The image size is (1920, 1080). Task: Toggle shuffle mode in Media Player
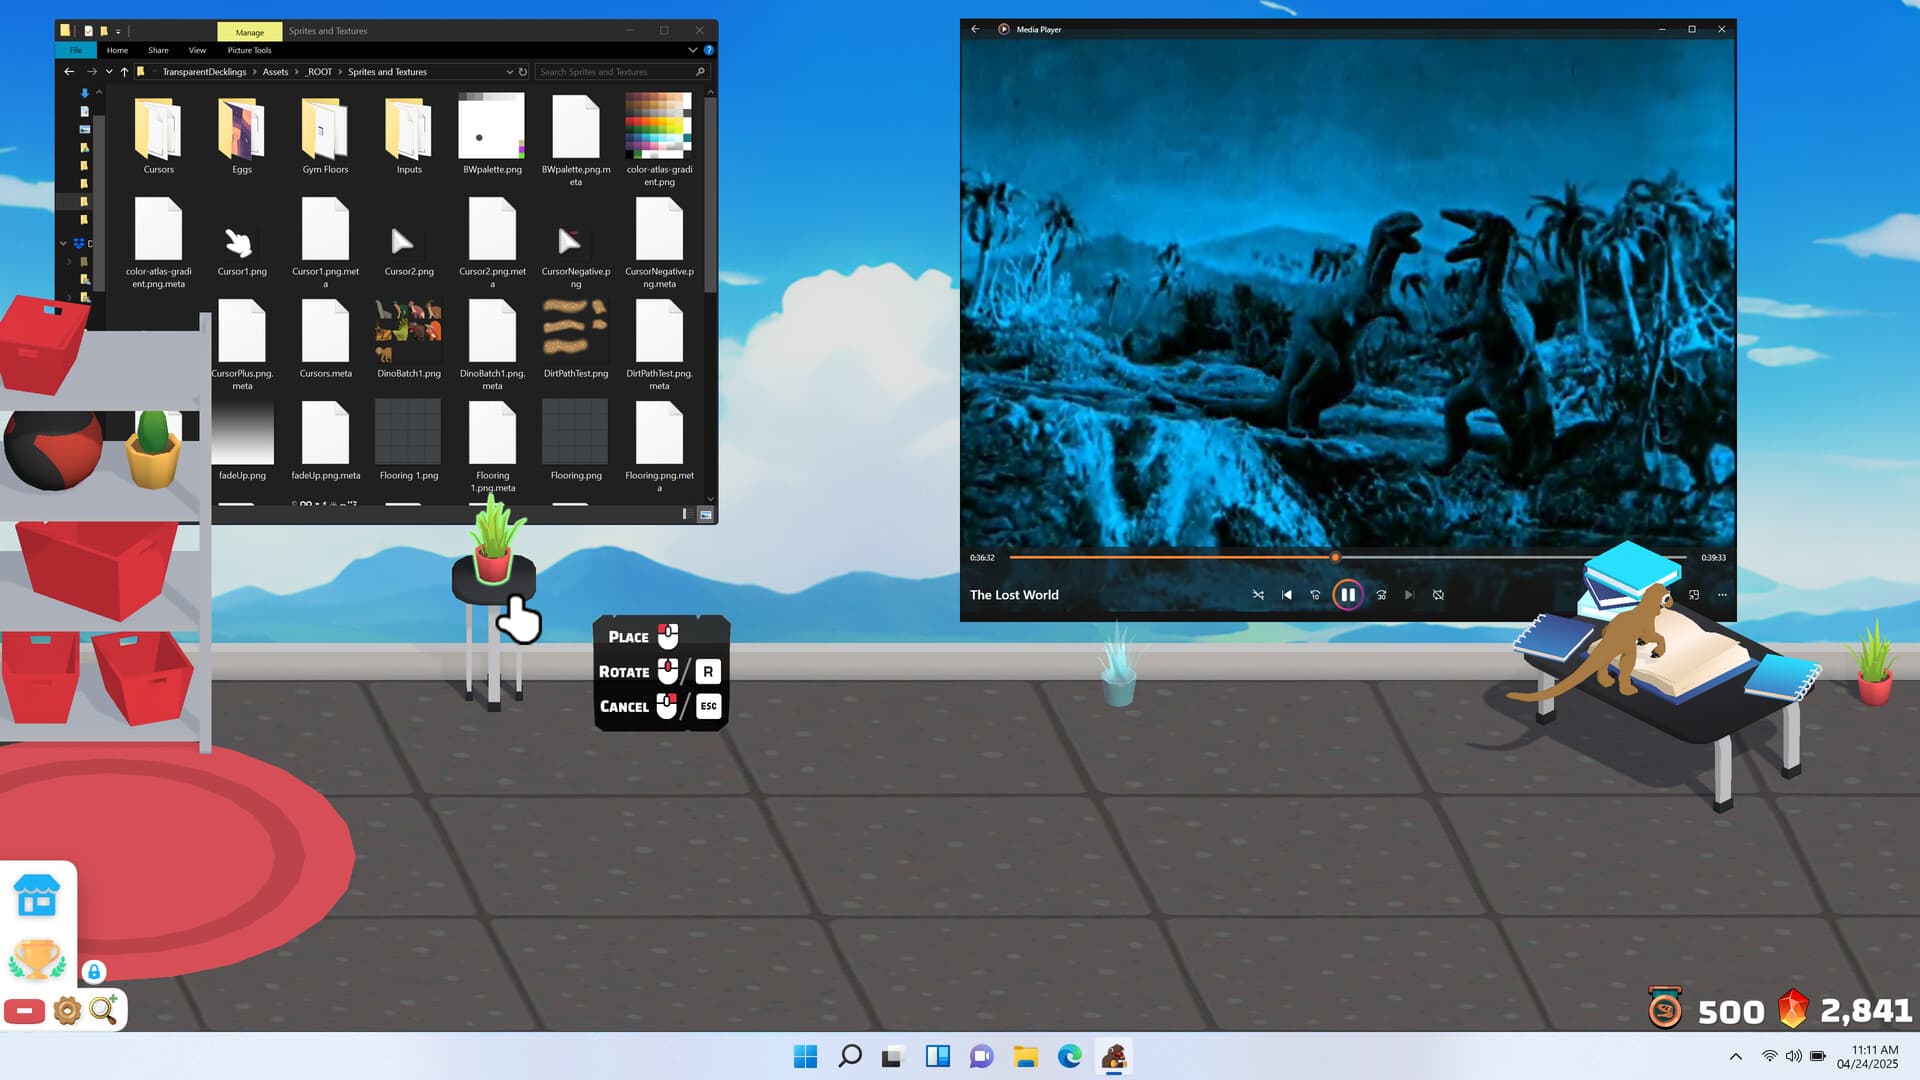click(1257, 594)
